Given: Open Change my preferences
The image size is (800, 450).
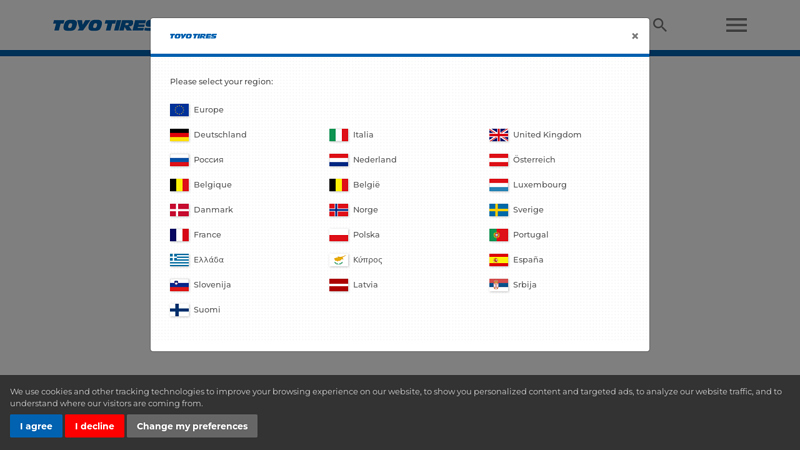Looking at the screenshot, I should click(x=192, y=426).
